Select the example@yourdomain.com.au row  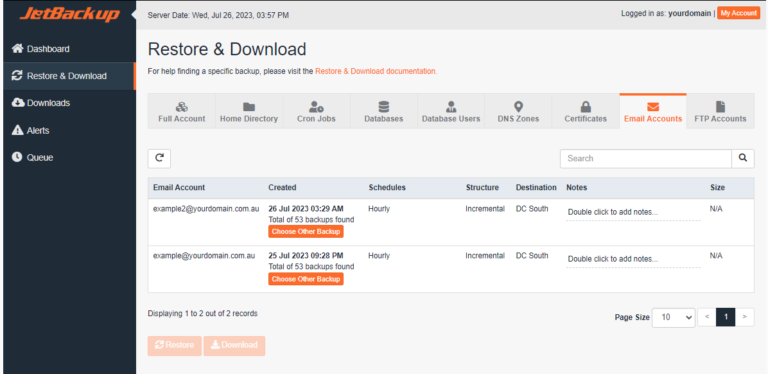coord(451,269)
